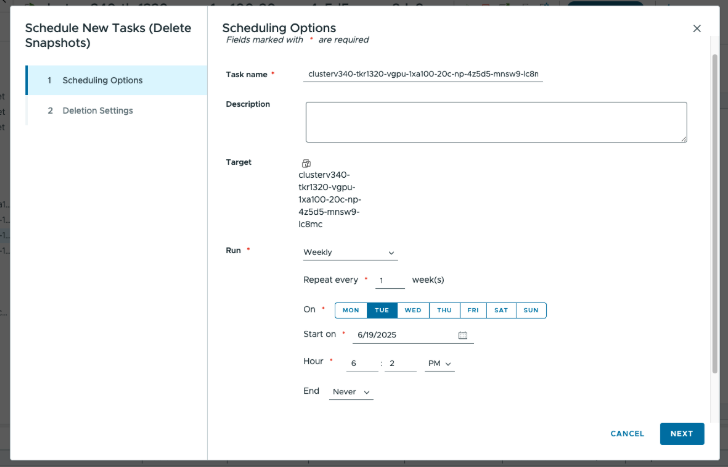Click the cluster target icon

click(306, 163)
